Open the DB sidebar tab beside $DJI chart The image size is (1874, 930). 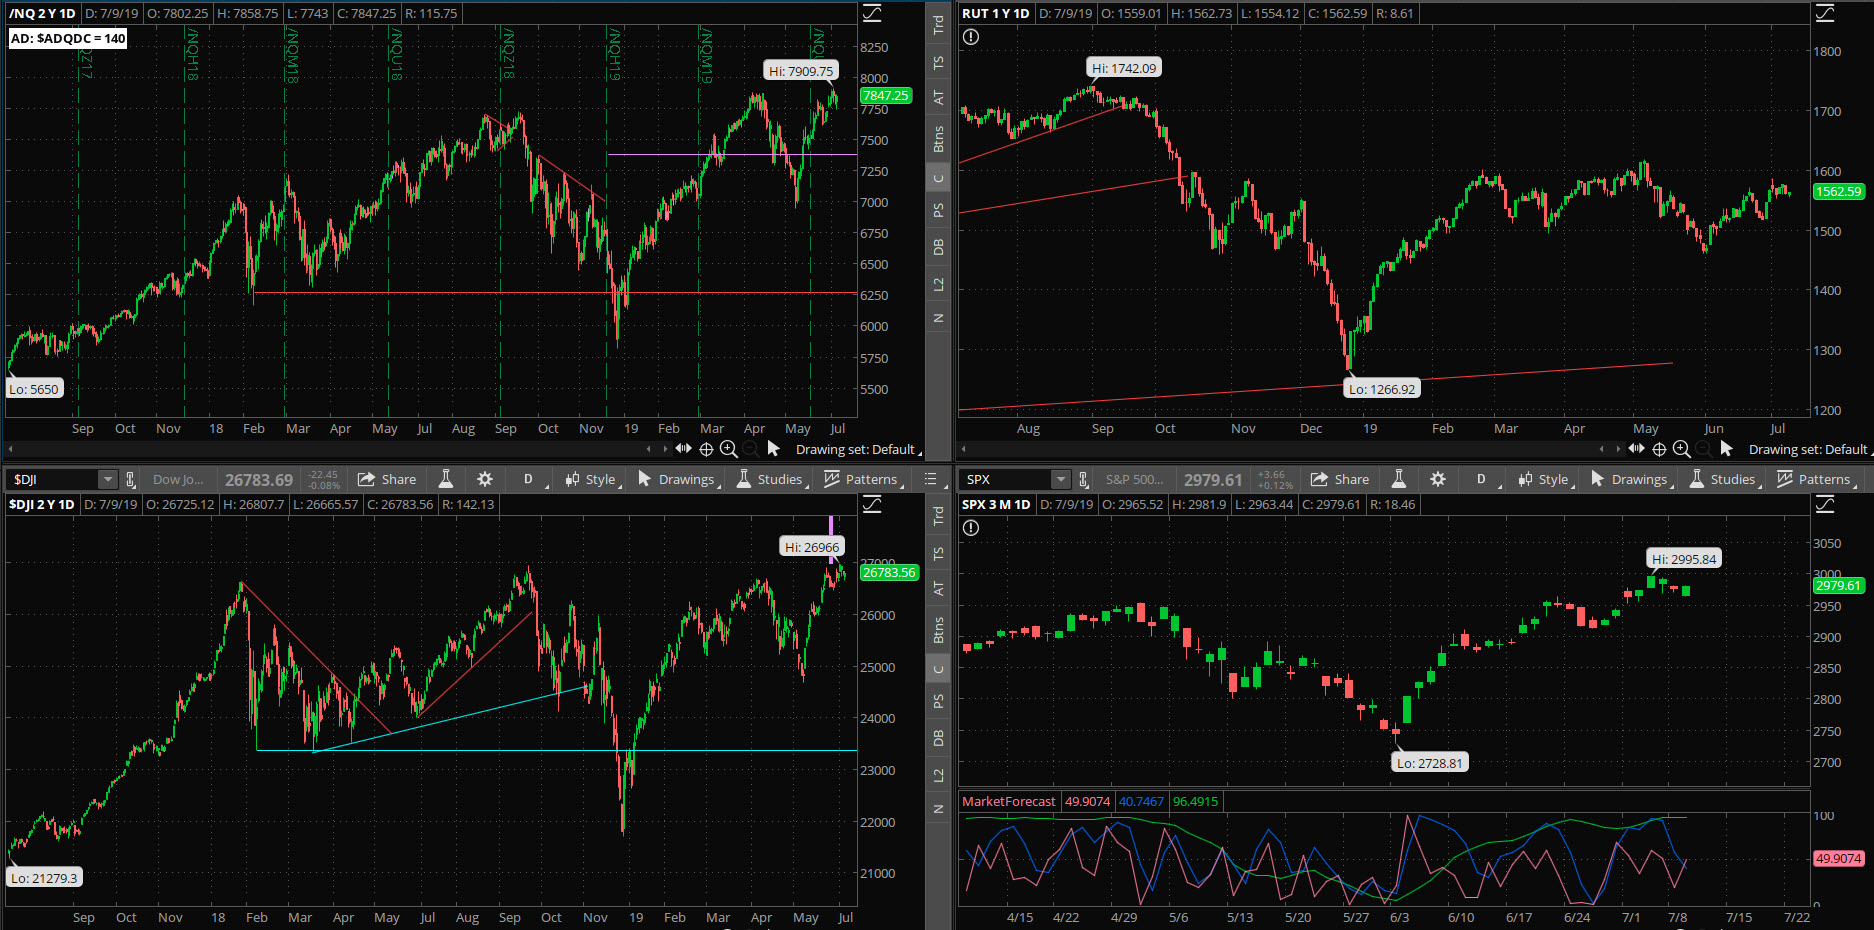coord(938,738)
